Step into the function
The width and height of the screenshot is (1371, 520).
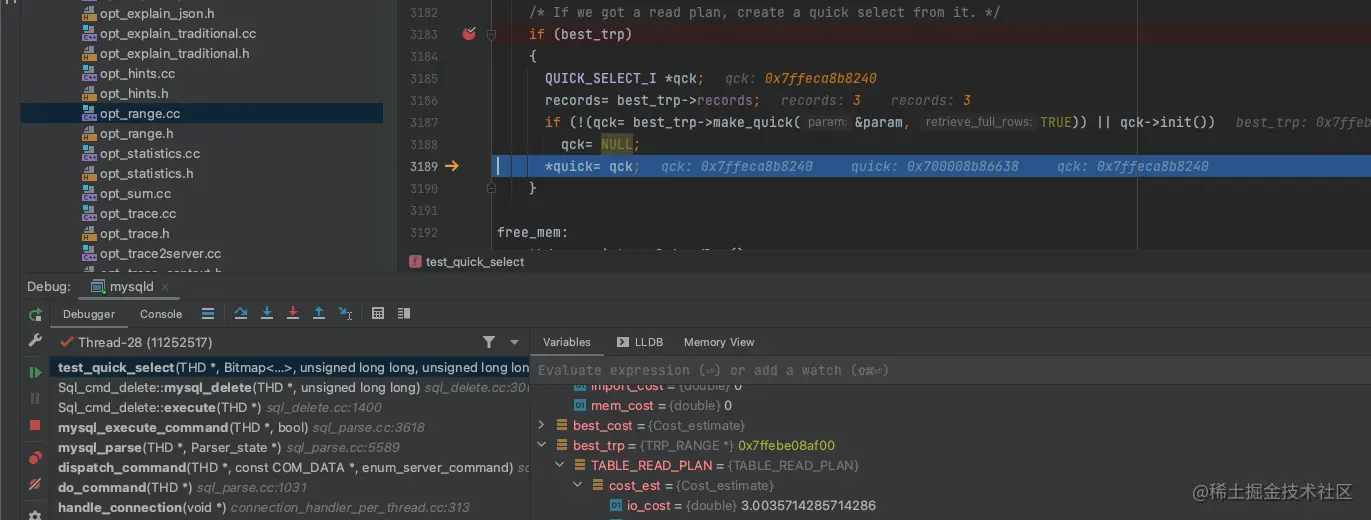[267, 313]
